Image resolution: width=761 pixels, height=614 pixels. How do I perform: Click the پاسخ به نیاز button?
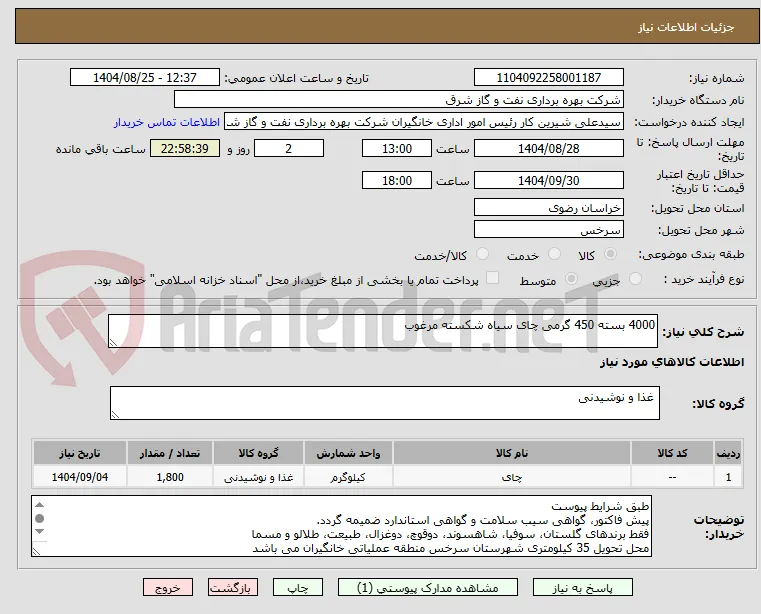[x=582, y=587]
